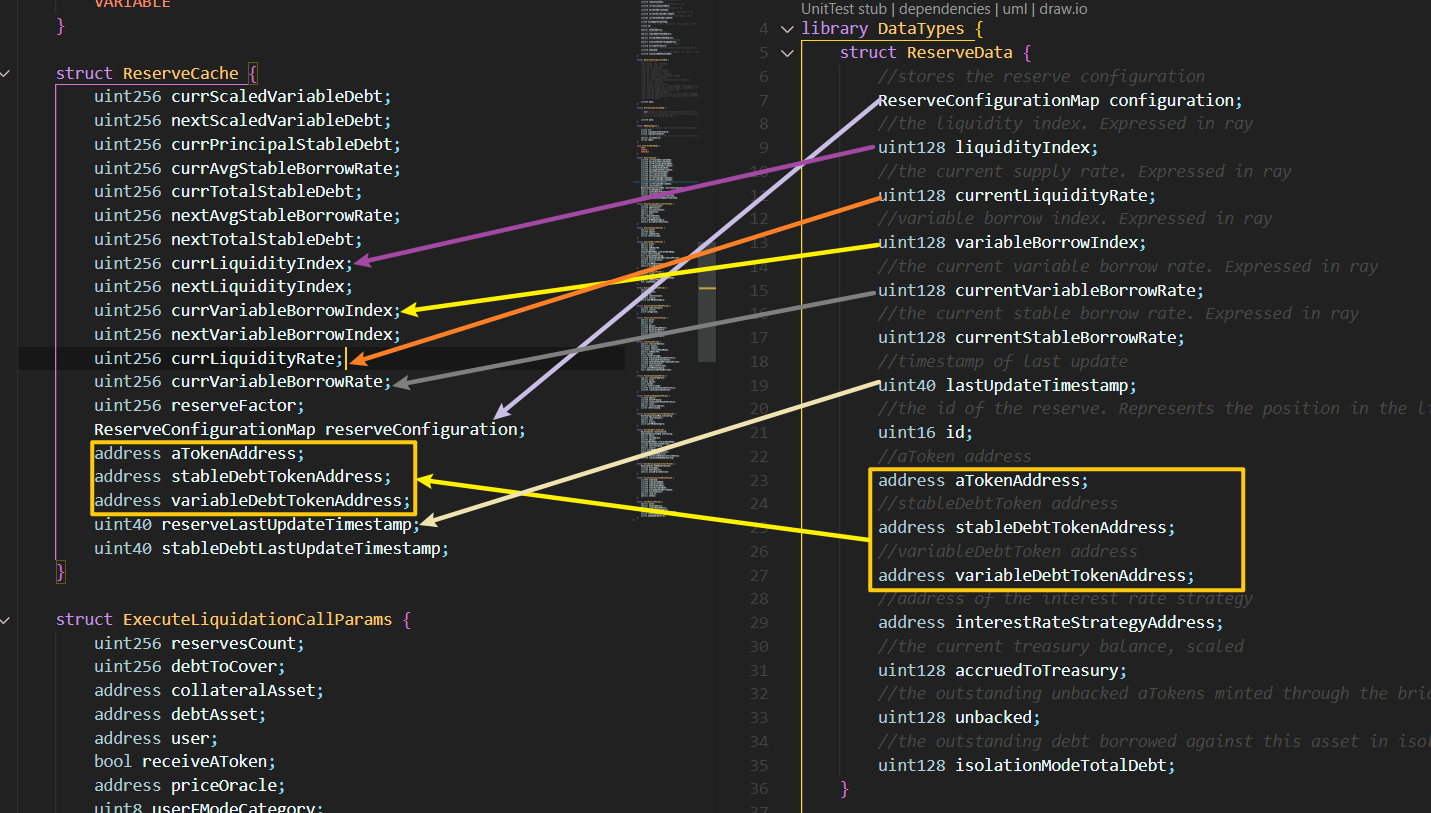Collapse library DataTypes using line 4 chevron
Screen dimensions: 1431x813
[x=787, y=29]
